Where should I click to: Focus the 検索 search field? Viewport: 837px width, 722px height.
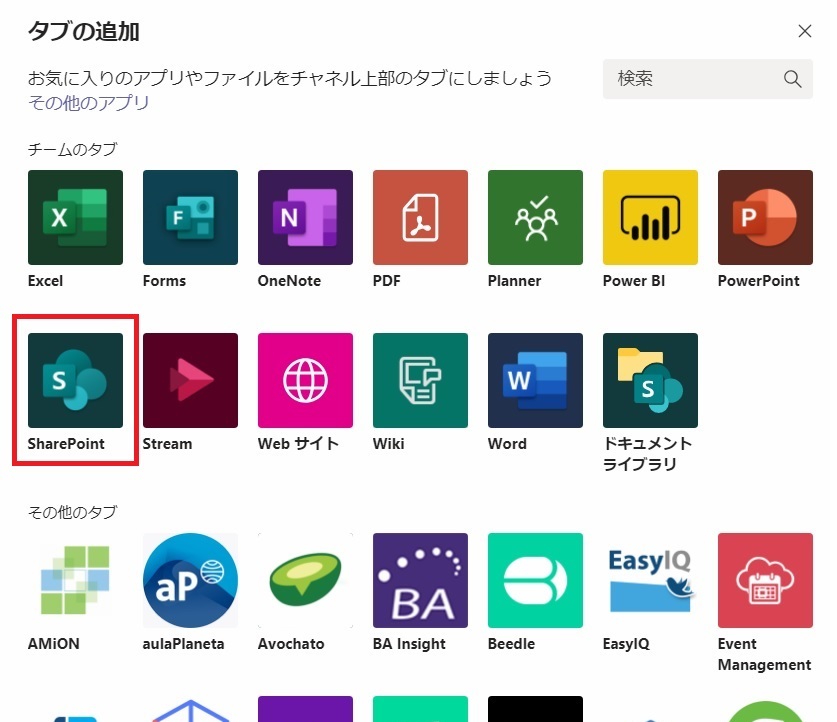[x=708, y=79]
